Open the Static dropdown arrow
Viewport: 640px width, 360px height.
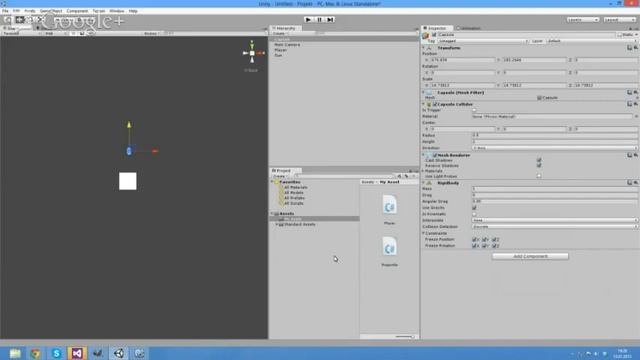(636, 35)
